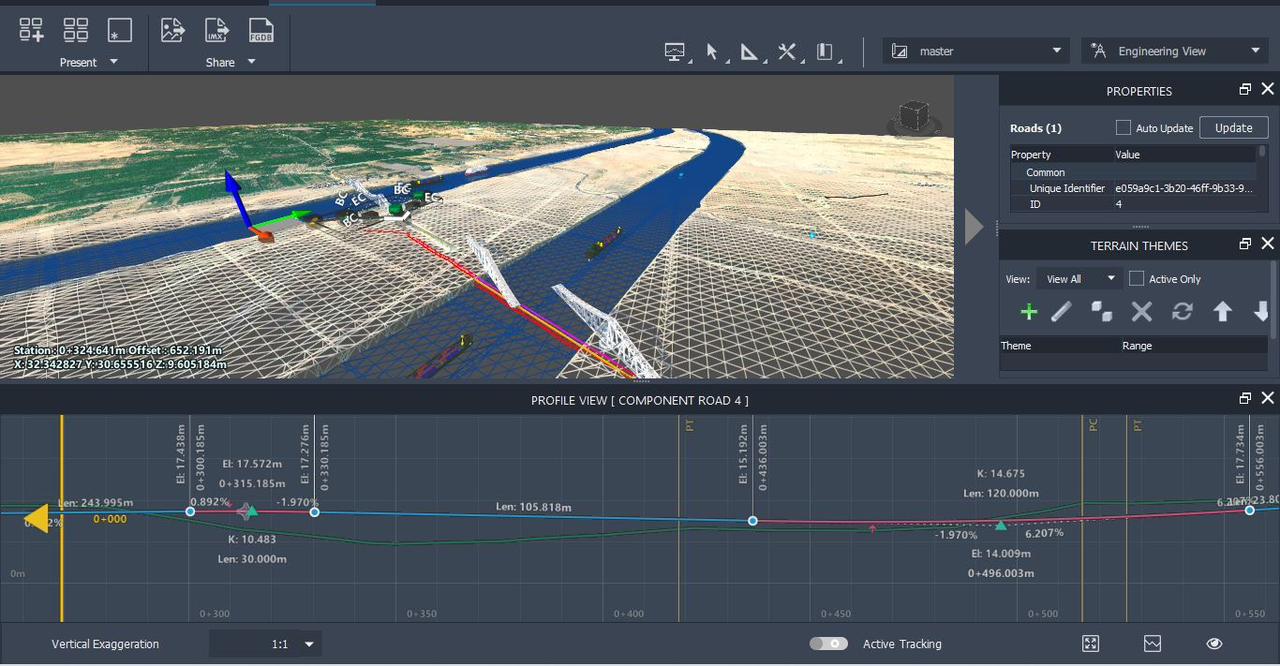The width and height of the screenshot is (1280, 666).
Task: Click the FGDB export icon
Action: 261,30
